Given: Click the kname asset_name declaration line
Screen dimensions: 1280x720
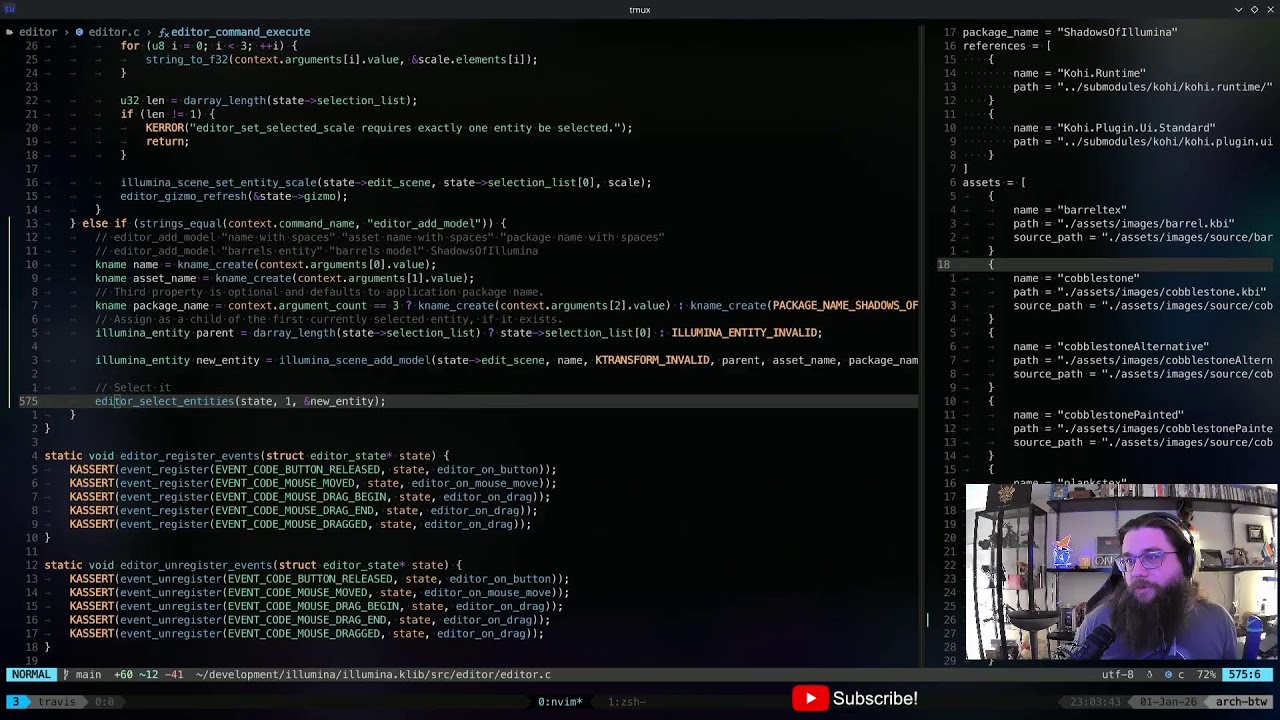Looking at the screenshot, I should [284, 279].
